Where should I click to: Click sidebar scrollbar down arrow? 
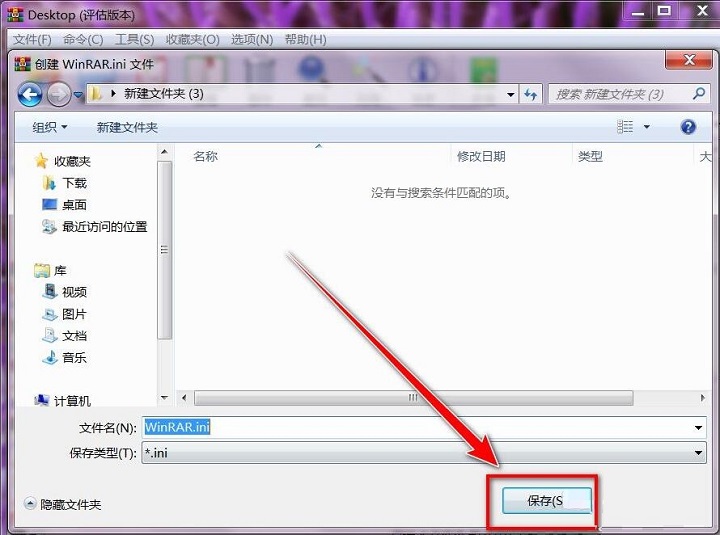pyautogui.click(x=165, y=398)
